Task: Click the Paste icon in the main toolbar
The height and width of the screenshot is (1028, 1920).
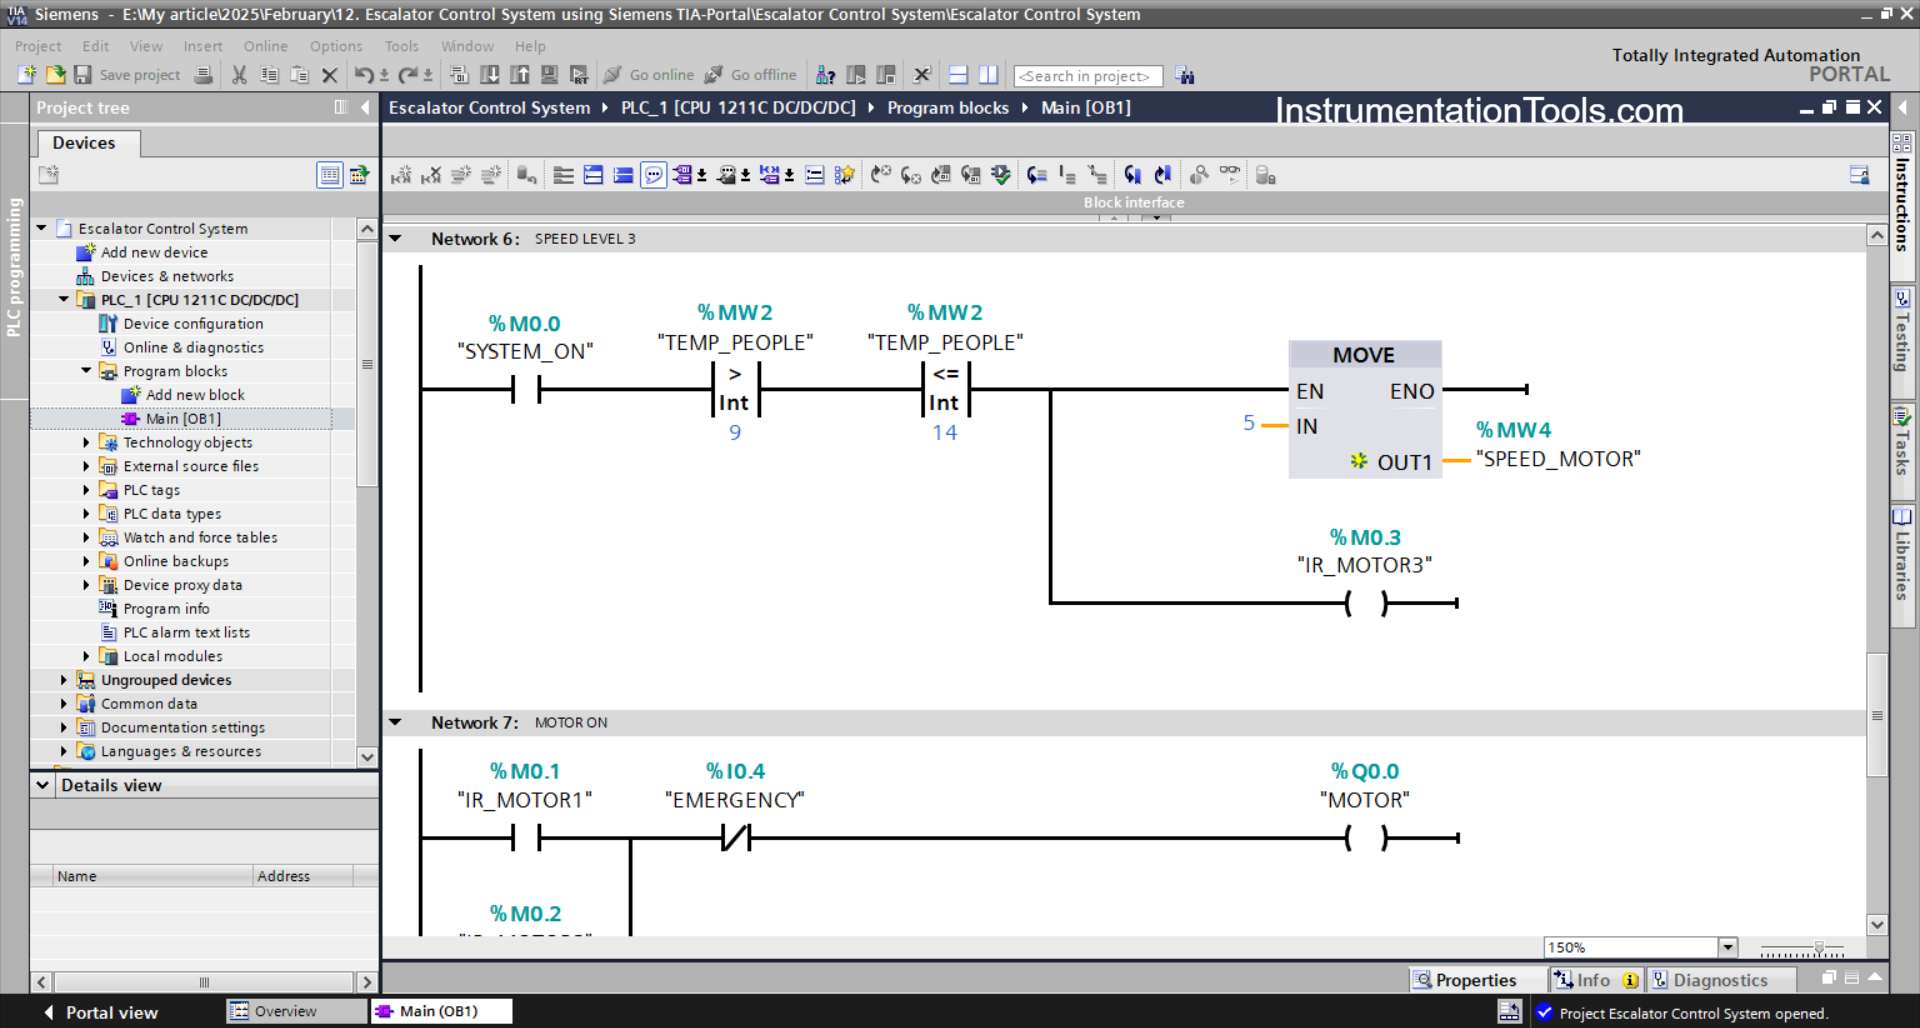Action: tap(299, 75)
